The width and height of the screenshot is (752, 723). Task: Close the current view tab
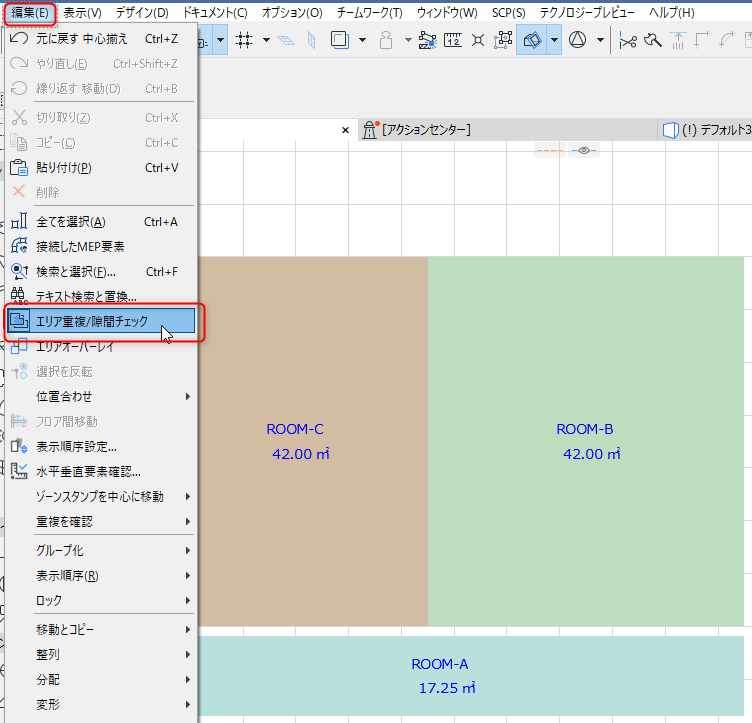pyautogui.click(x=345, y=130)
